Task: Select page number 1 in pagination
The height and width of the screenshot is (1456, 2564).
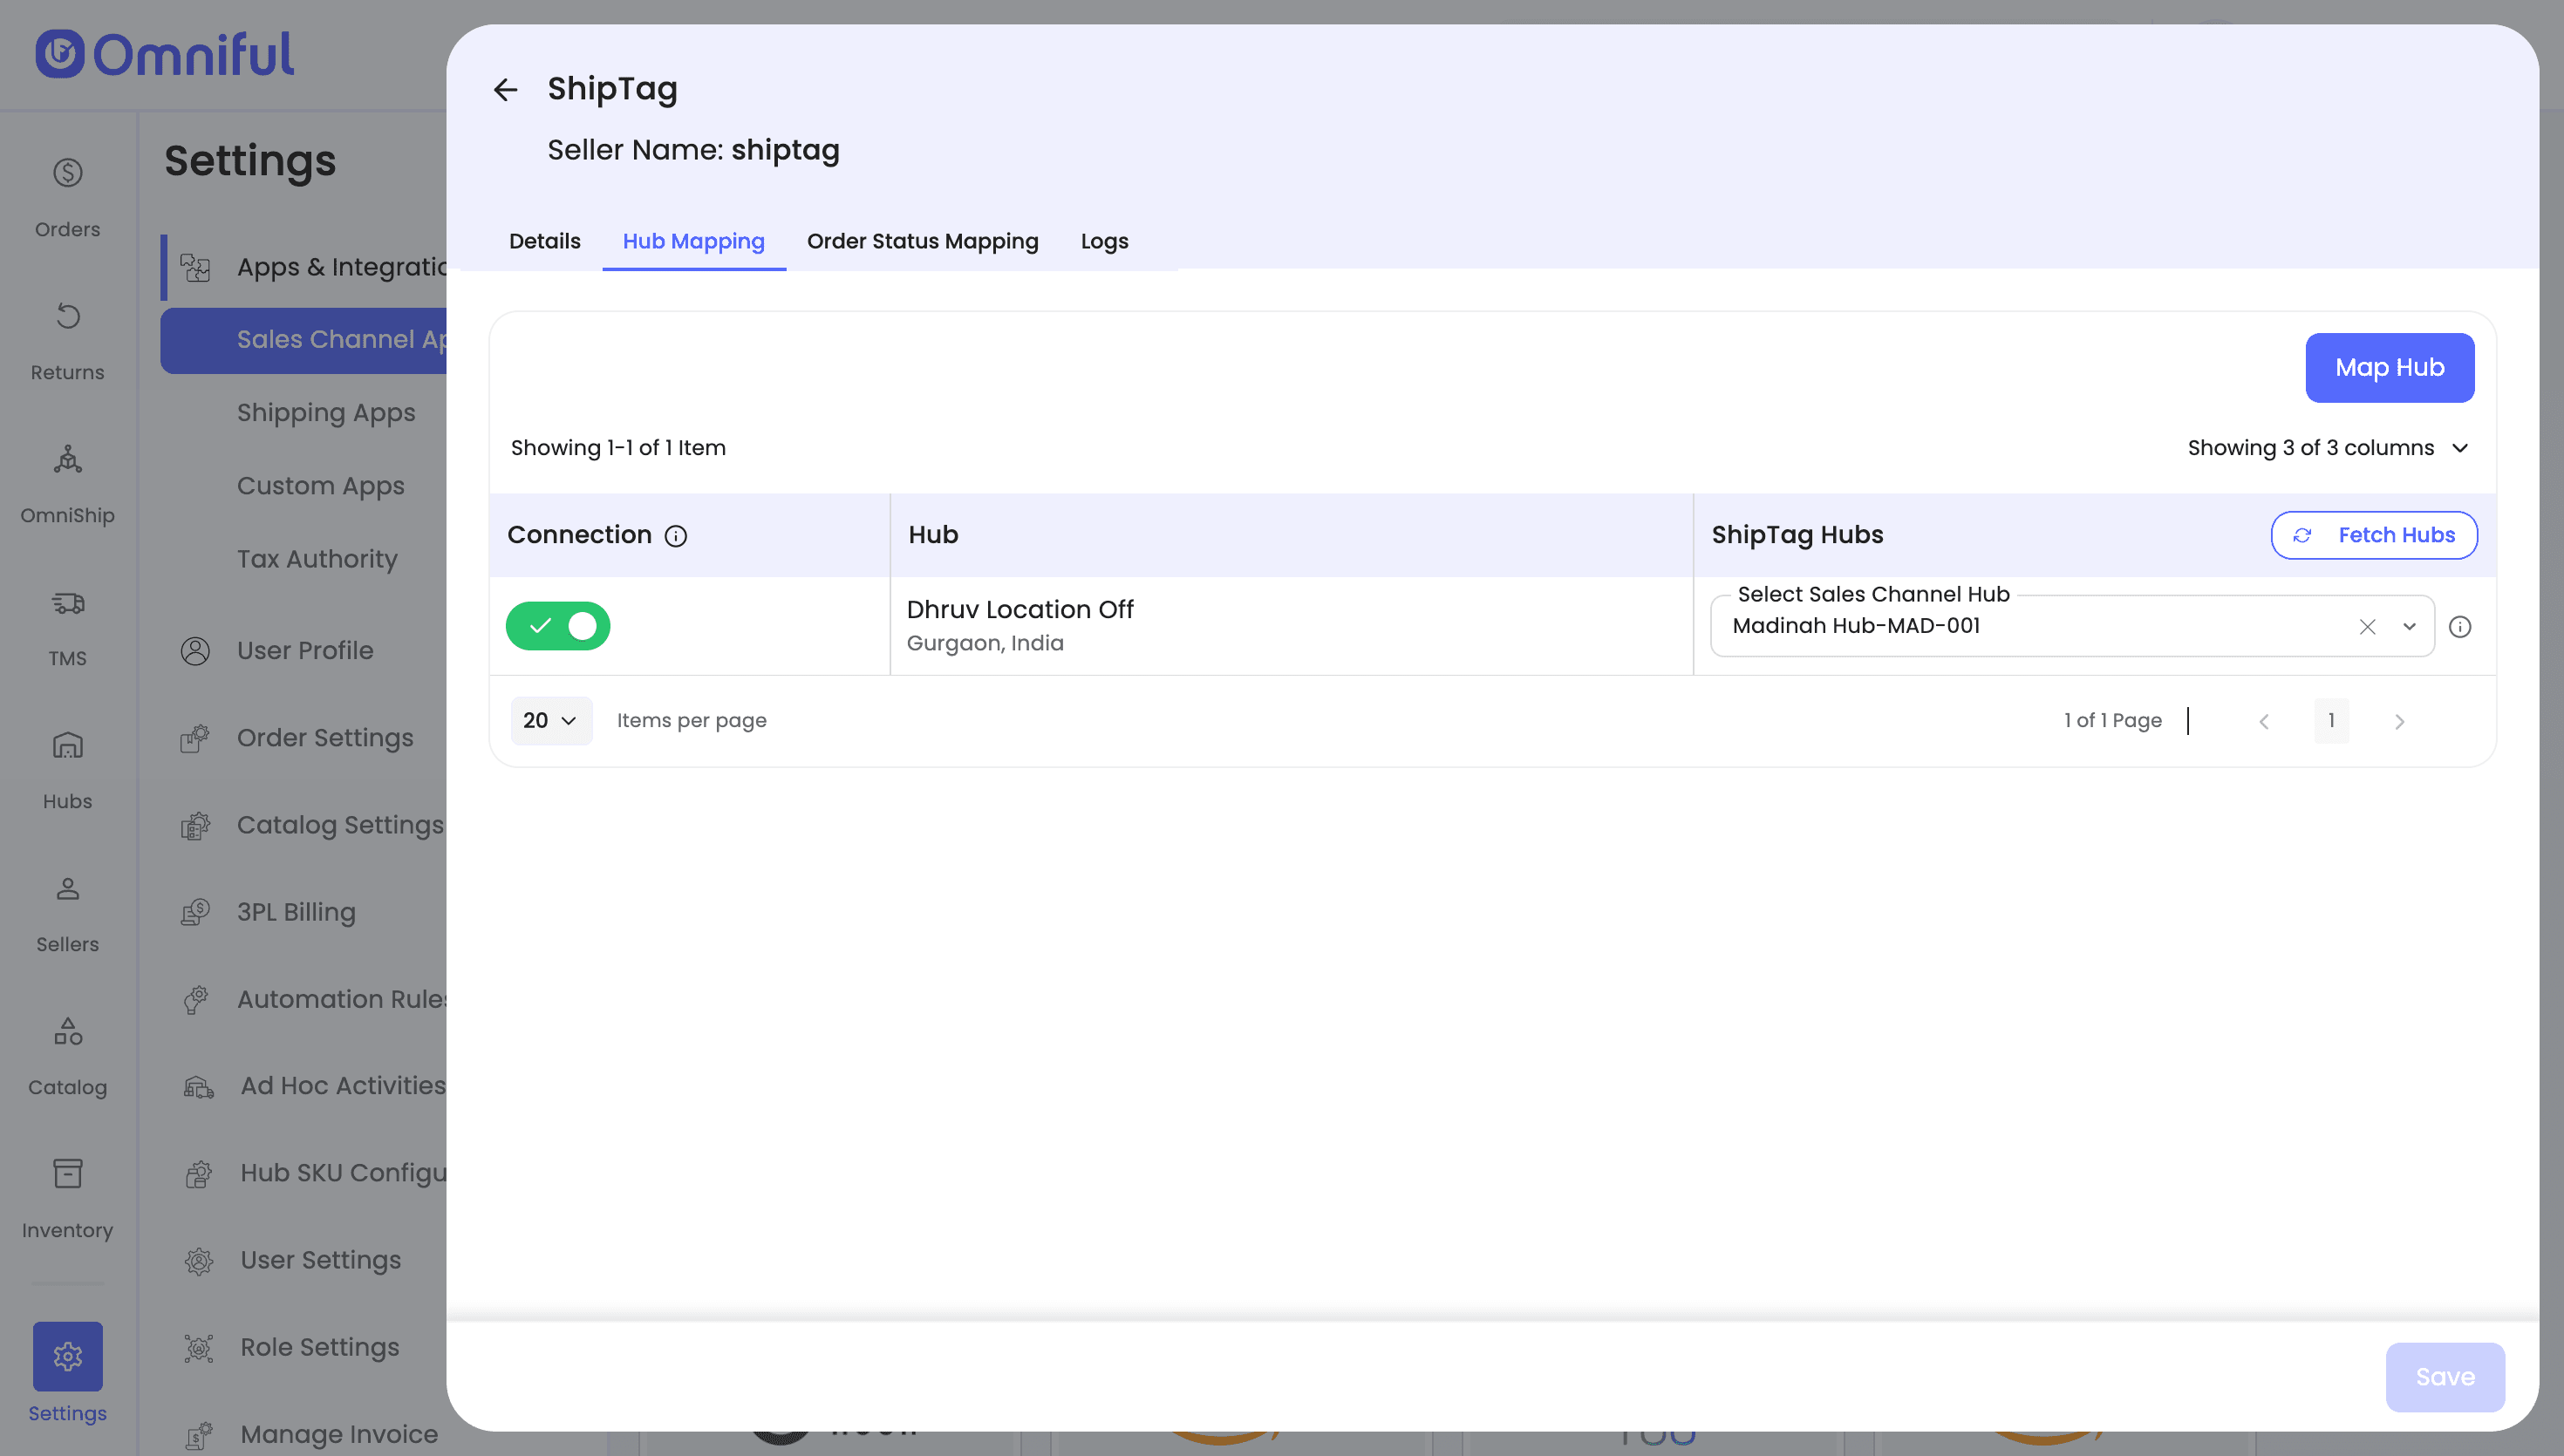Action: (x=2331, y=721)
